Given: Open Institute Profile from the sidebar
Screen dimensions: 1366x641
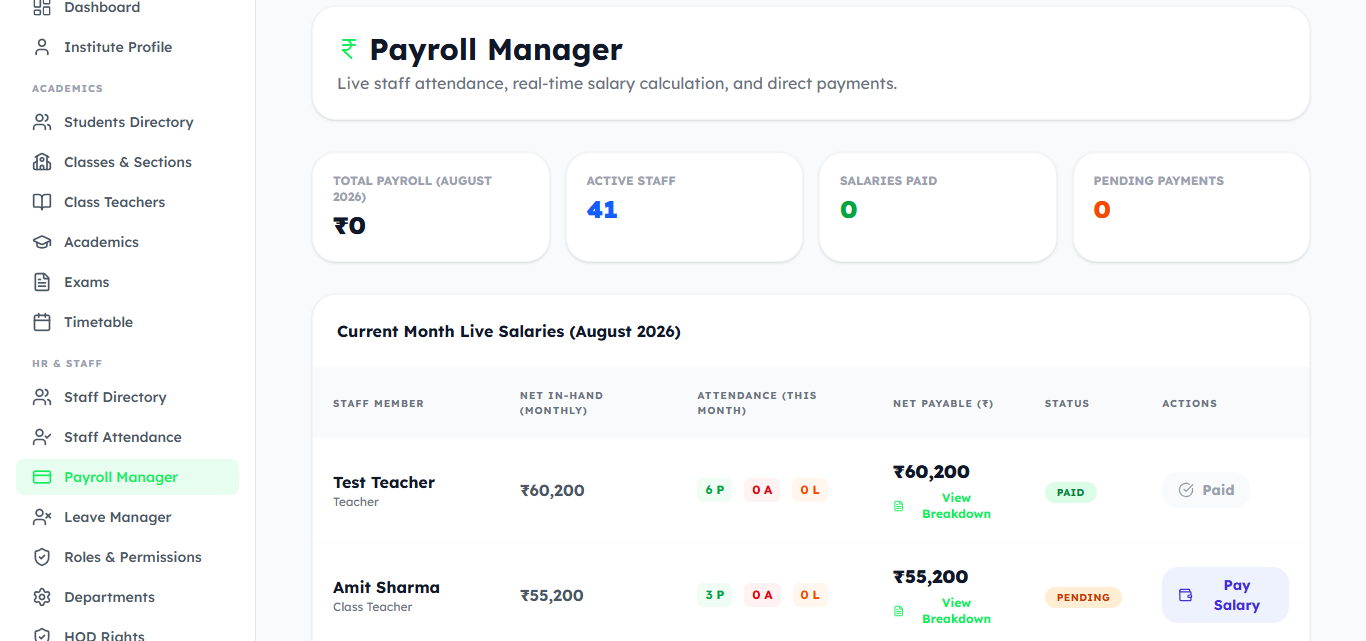Looking at the screenshot, I should tap(127, 47).
